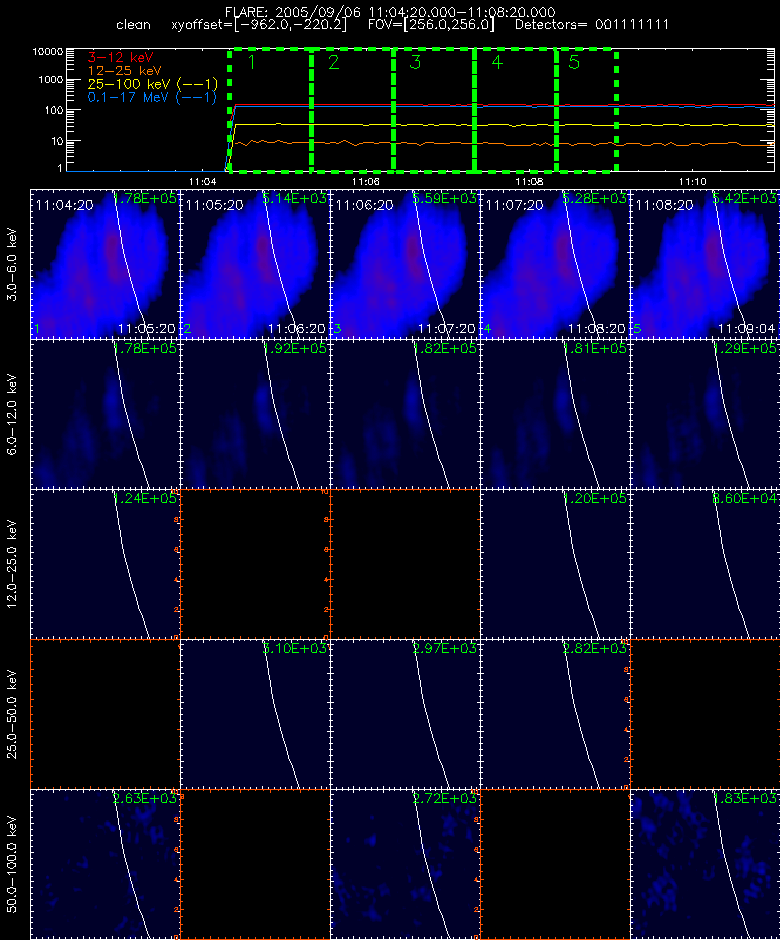Viewport: 780px width, 940px height.
Task: Click the 25-100 keV (--1) legend entry
Action: click(153, 84)
